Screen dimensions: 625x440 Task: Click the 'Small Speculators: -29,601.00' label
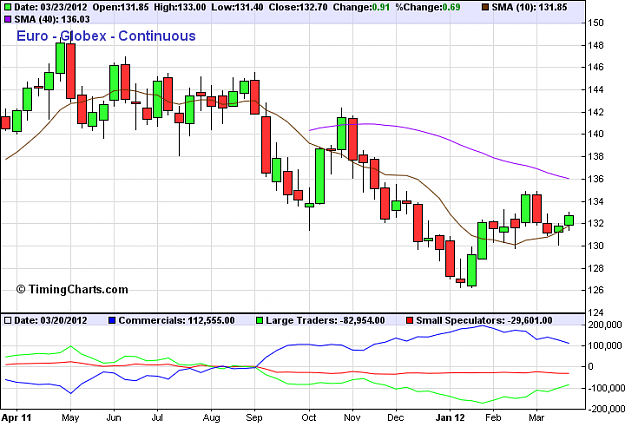[484, 320]
